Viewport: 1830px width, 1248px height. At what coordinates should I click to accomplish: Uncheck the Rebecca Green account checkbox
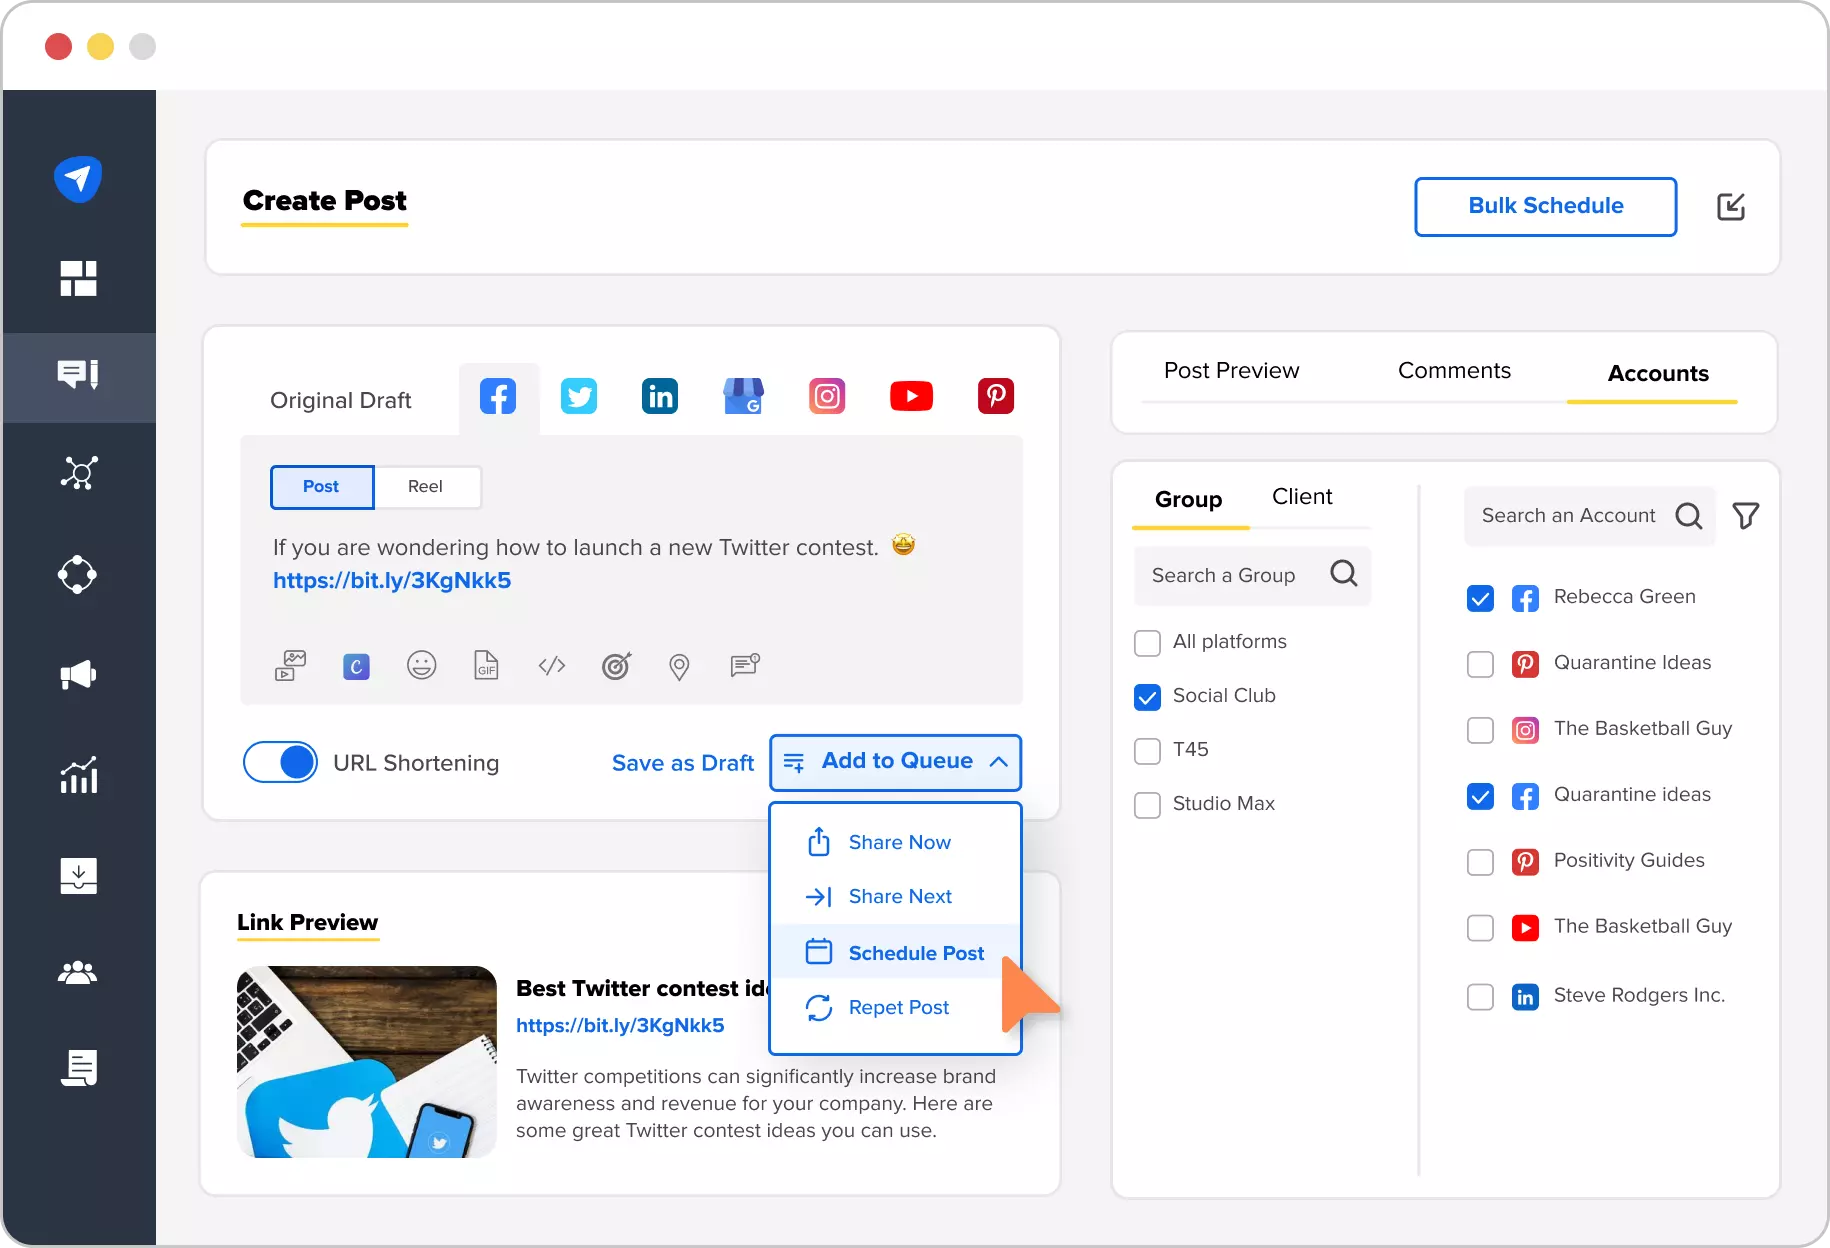tap(1480, 598)
